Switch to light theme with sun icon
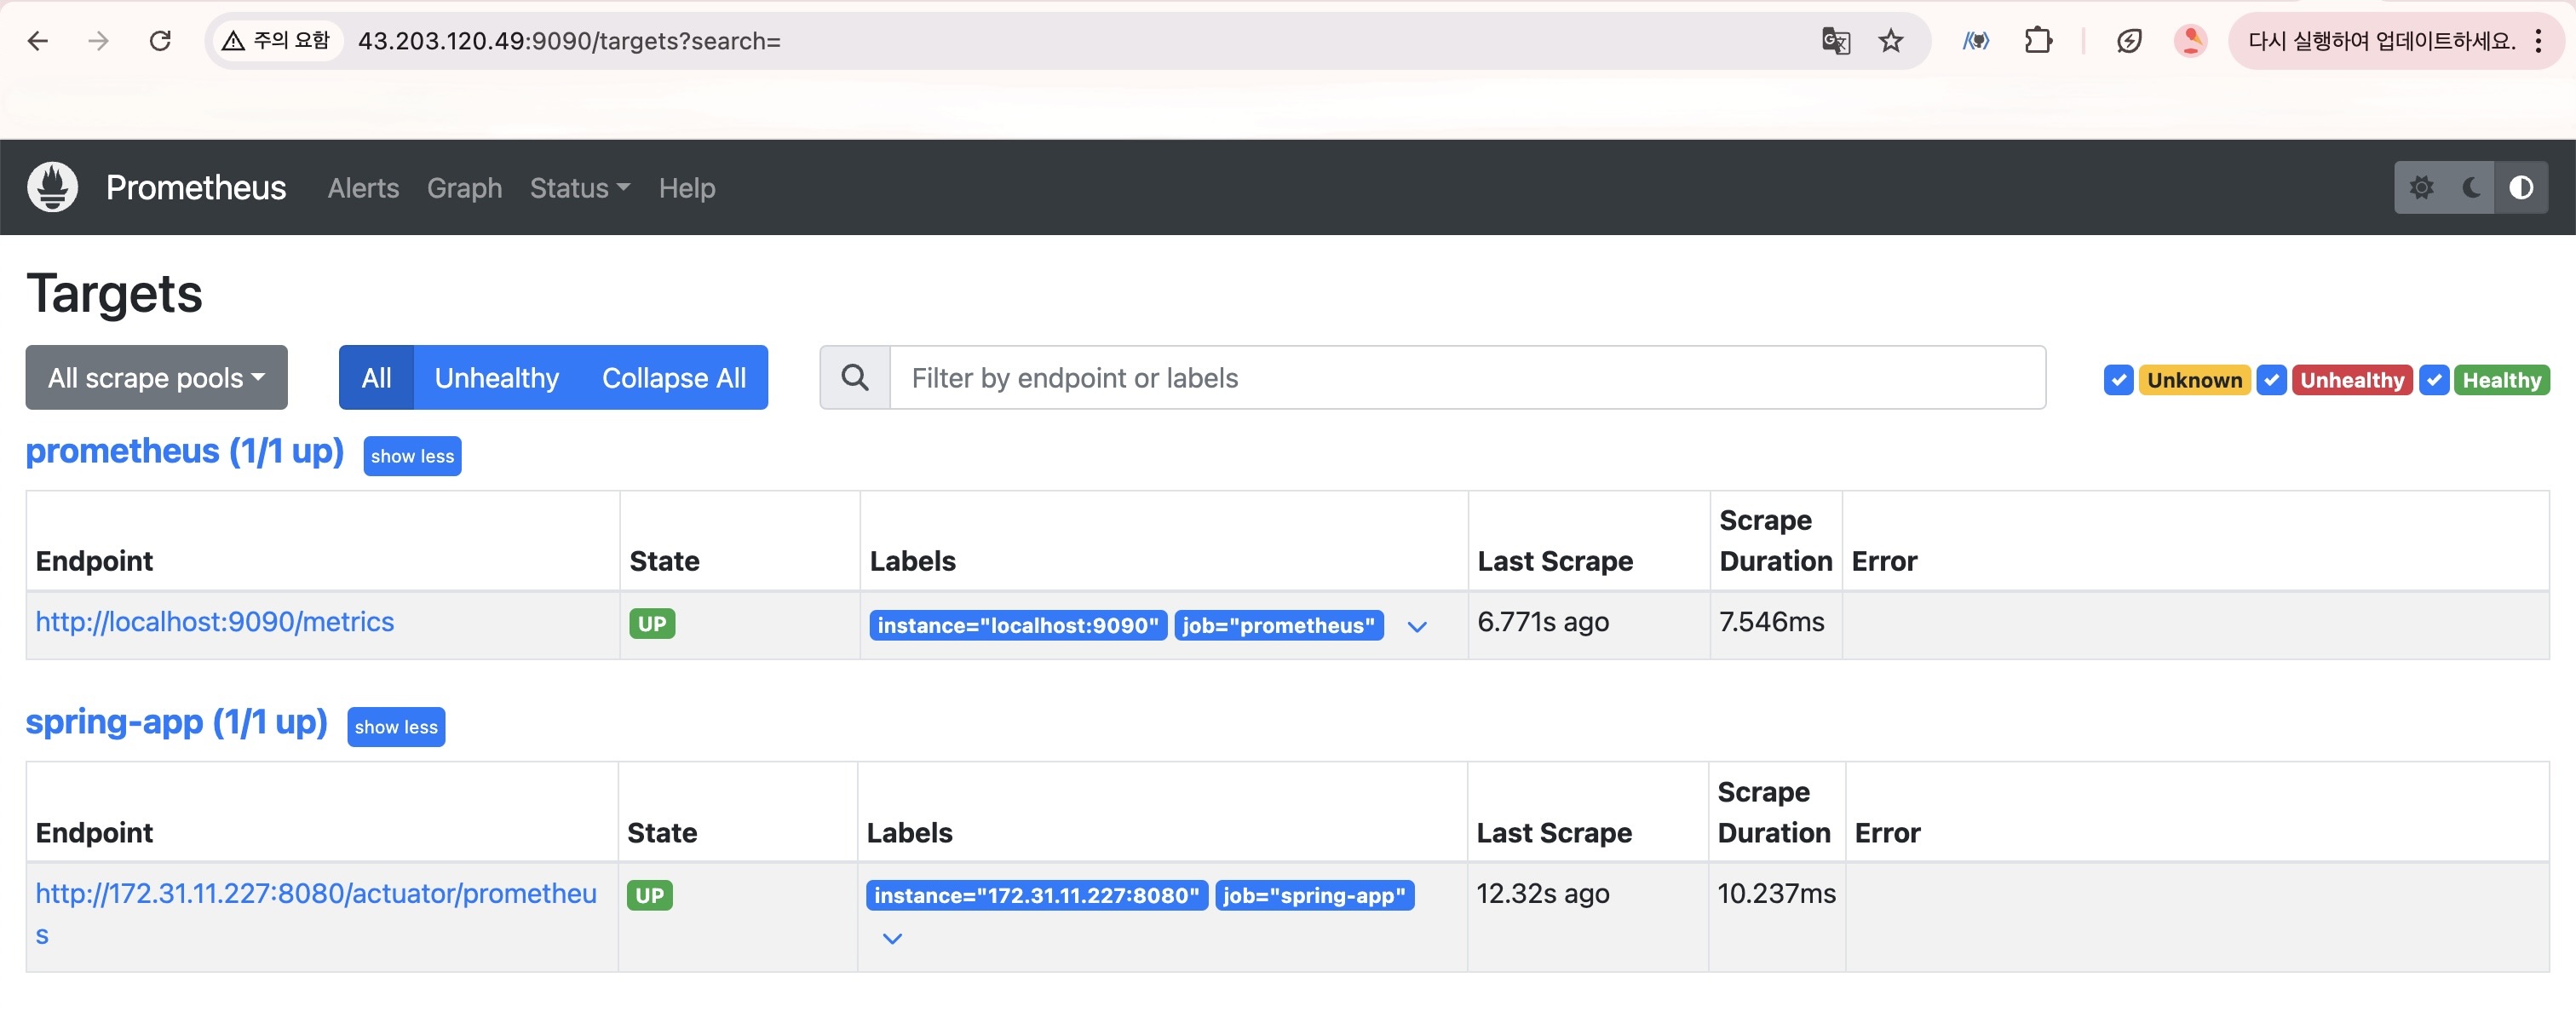This screenshot has height=1012, width=2576. (x=2421, y=187)
